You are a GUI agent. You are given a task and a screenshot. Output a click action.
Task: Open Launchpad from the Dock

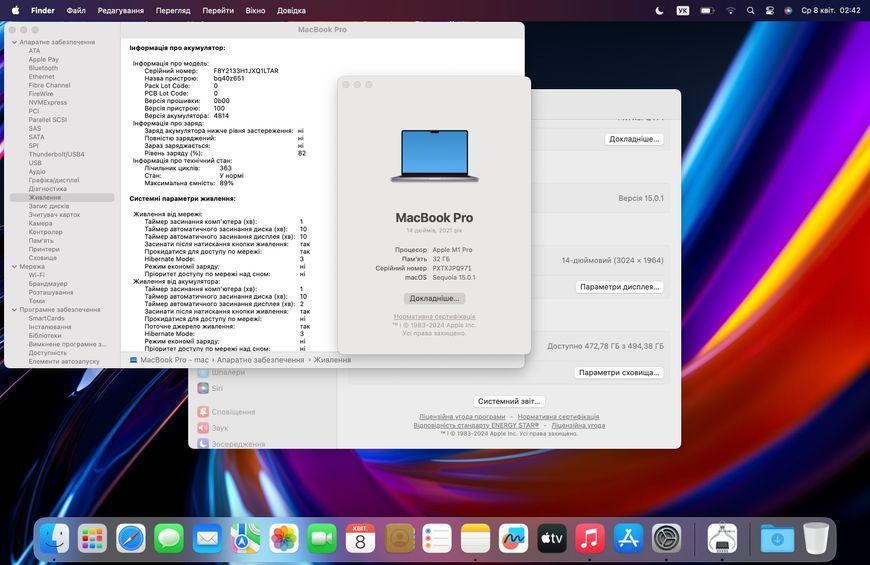tap(92, 538)
